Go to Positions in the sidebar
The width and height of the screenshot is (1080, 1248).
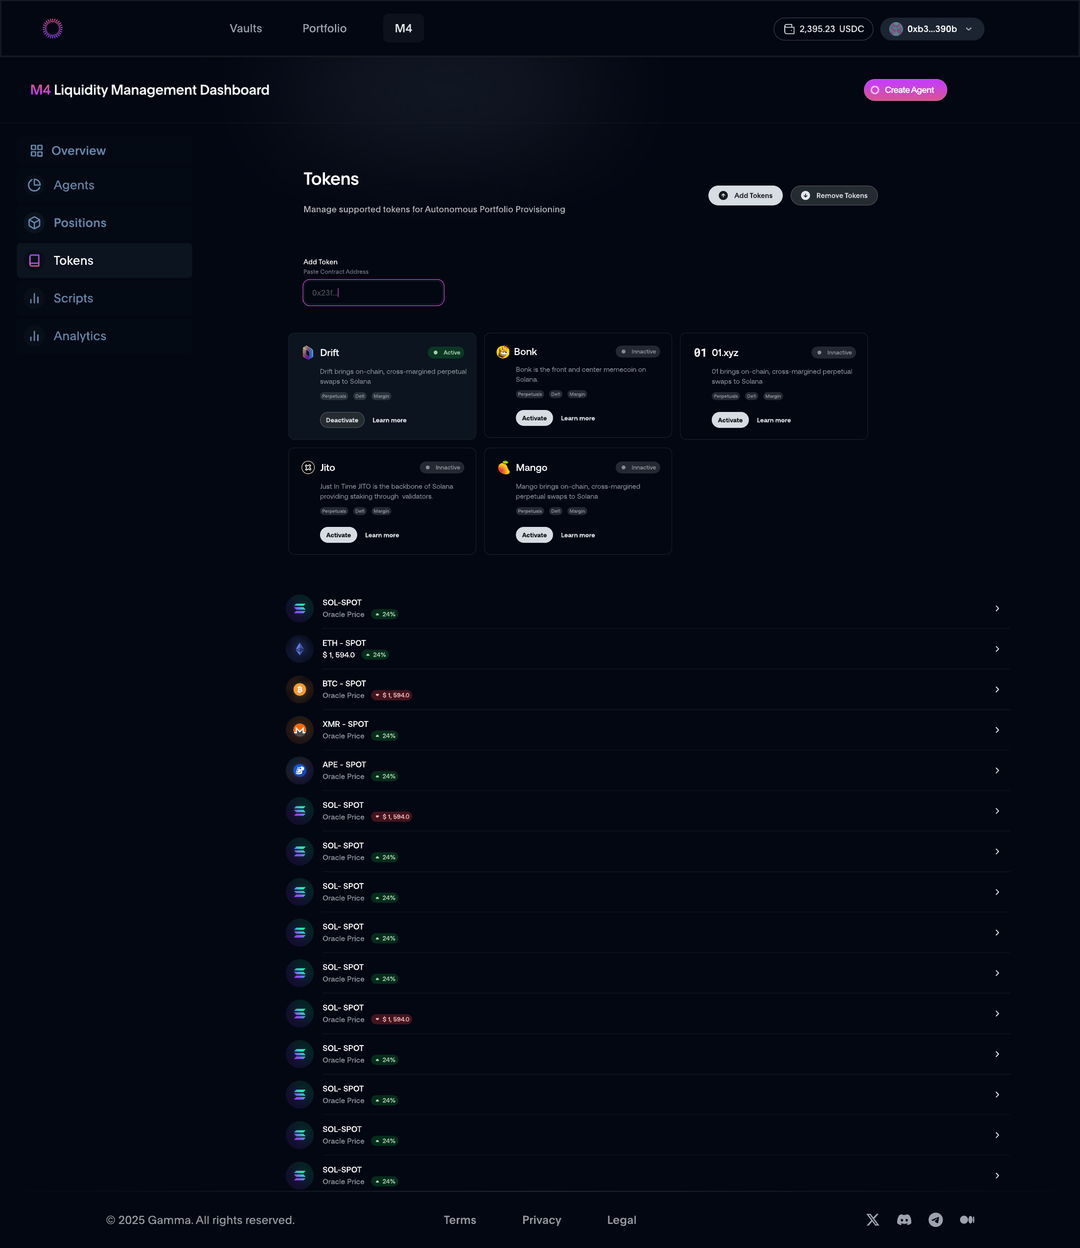coord(104,223)
